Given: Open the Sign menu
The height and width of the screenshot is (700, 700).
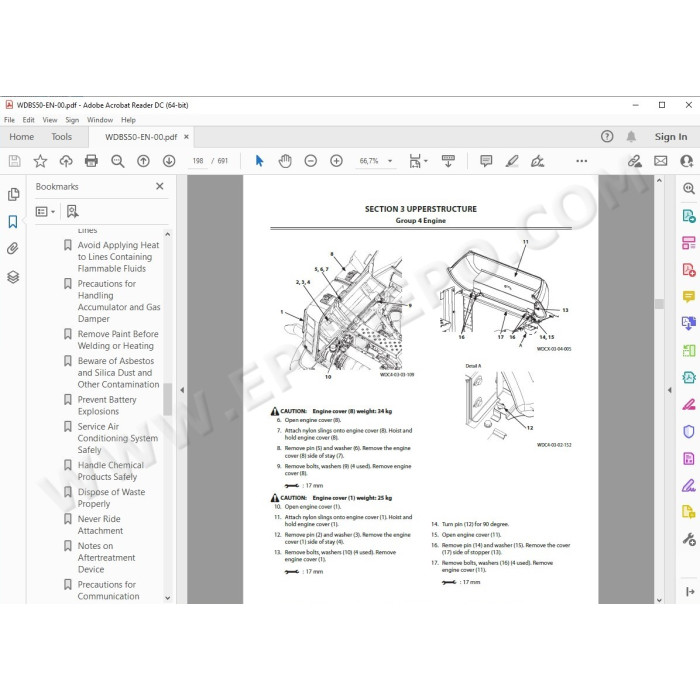Looking at the screenshot, I should (72, 120).
